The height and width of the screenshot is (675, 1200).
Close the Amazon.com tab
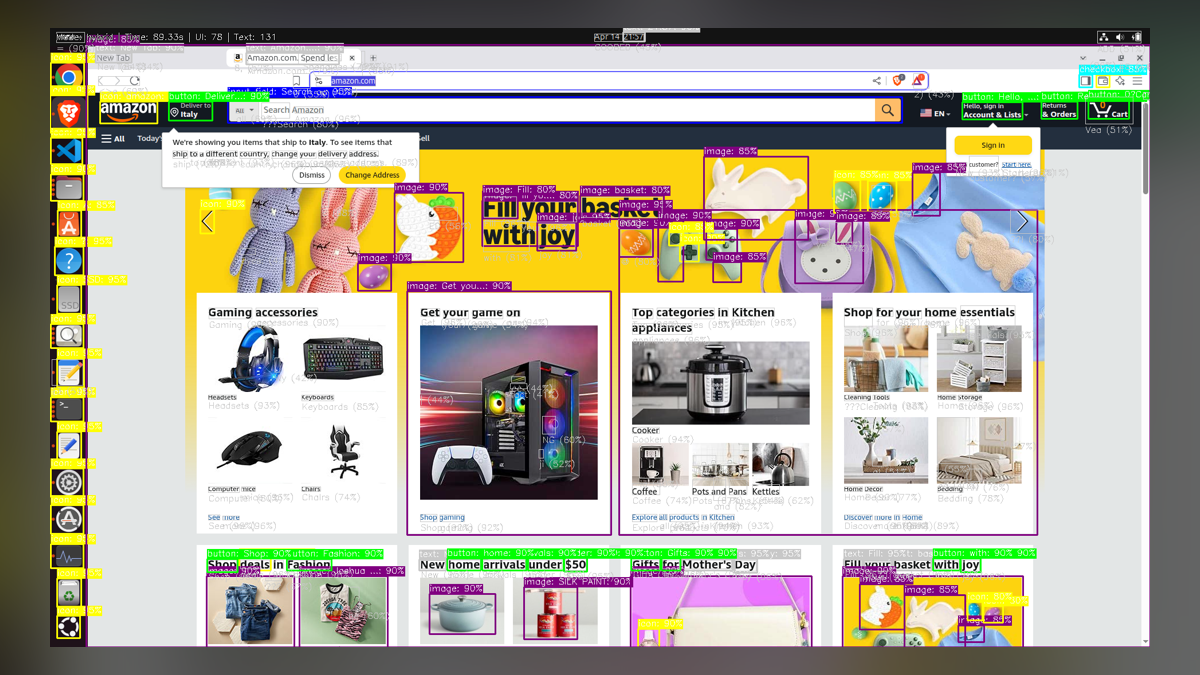point(352,58)
